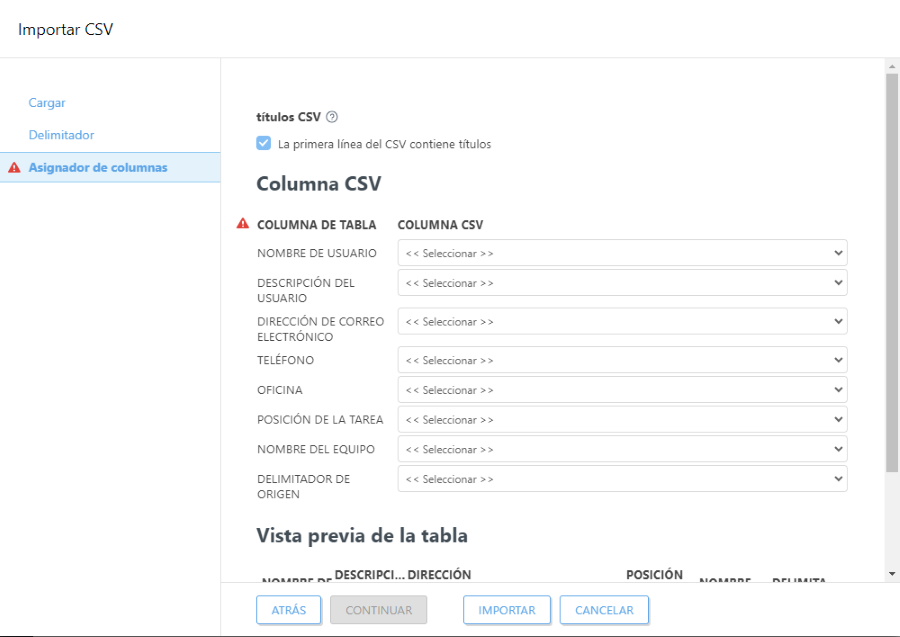The height and width of the screenshot is (637, 900).
Task: Switch to the Delimitador step
Action: [x=59, y=134]
